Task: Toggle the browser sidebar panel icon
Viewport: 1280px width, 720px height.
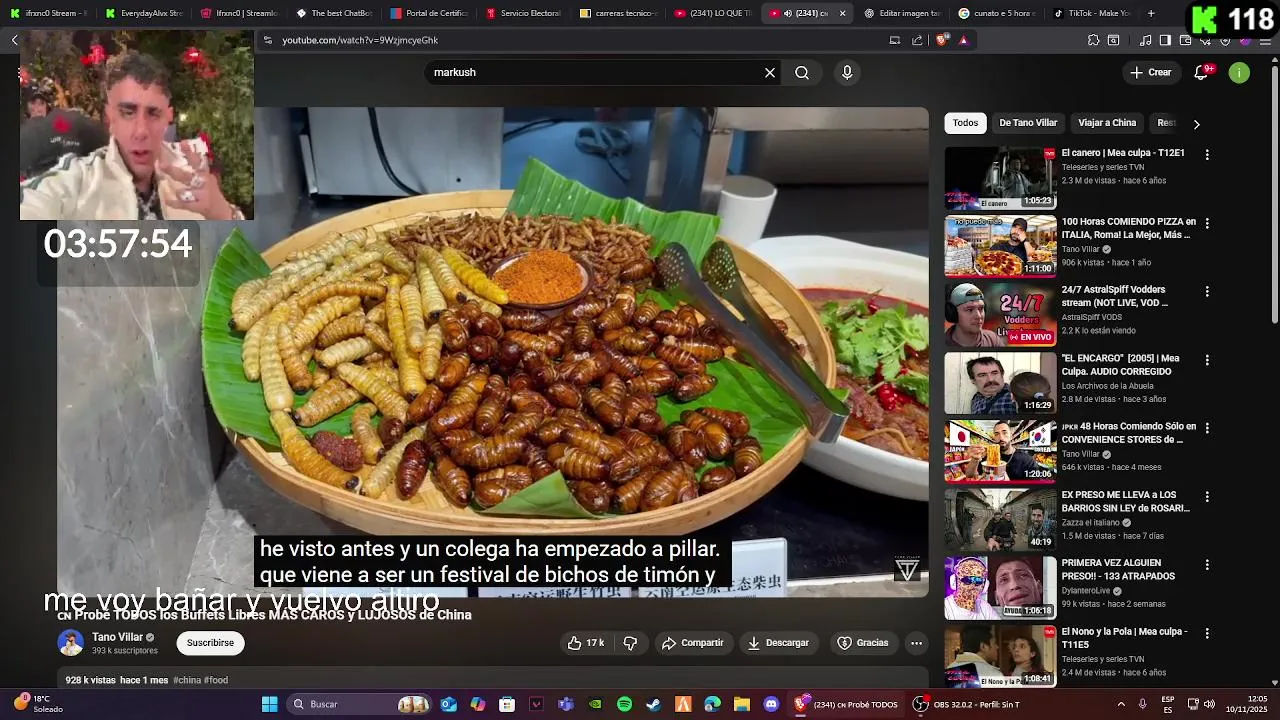Action: coord(1165,40)
